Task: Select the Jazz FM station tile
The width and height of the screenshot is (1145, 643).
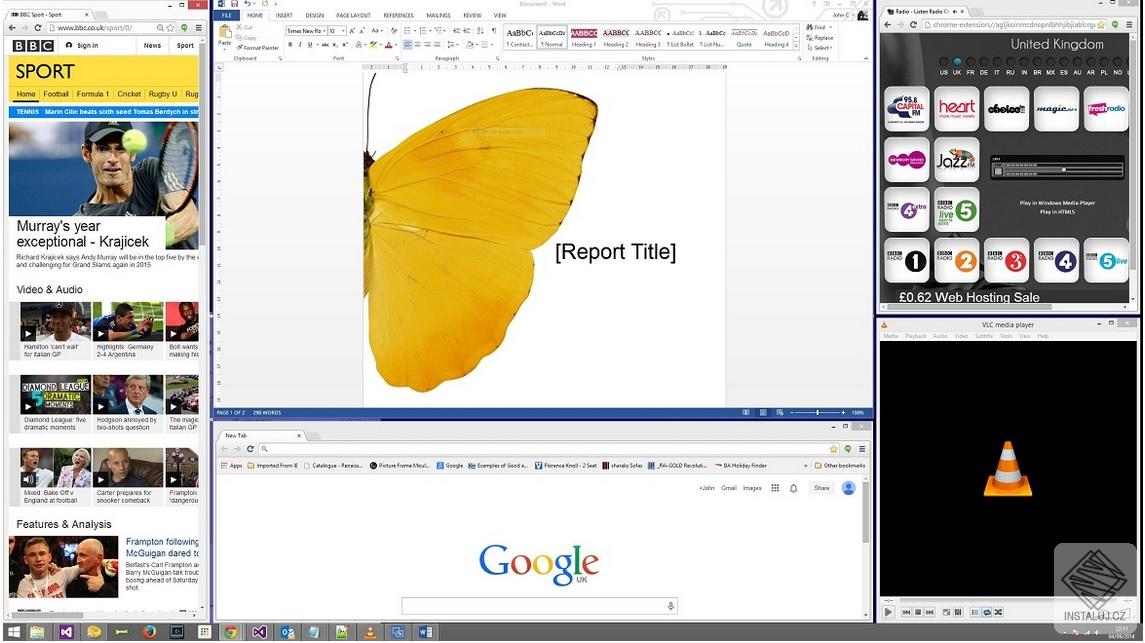Action: 956,160
